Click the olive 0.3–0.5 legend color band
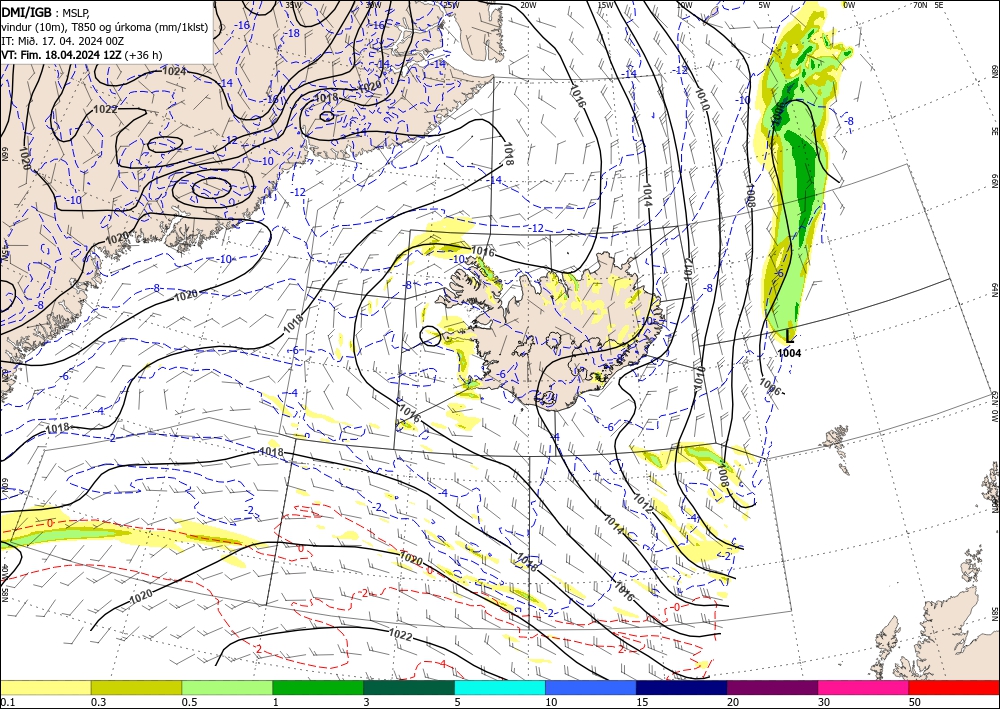The image size is (1000, 709). [x=136, y=687]
